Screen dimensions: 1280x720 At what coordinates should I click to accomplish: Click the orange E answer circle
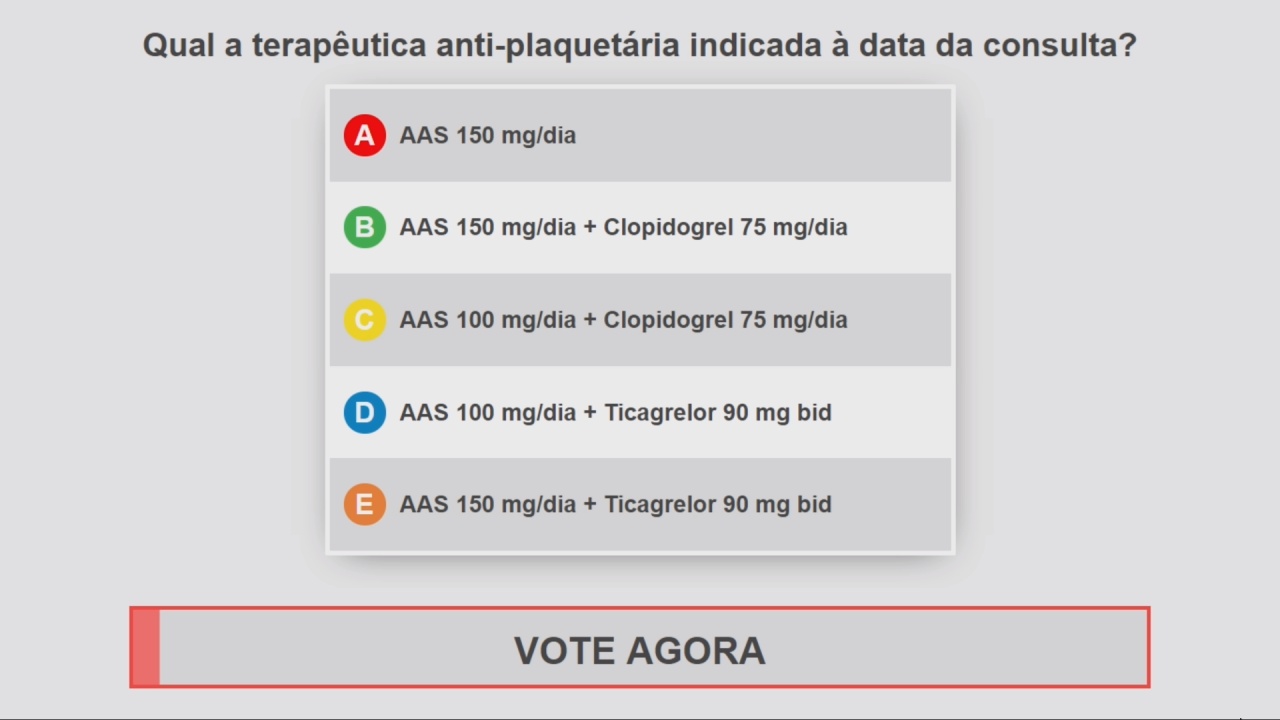(365, 504)
